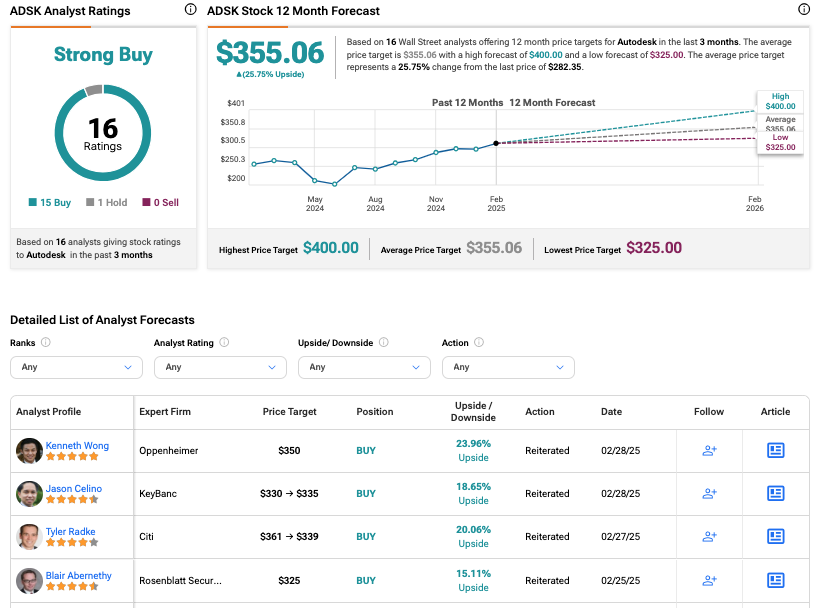817x608 pixels.
Task: Click info icon beside ADSK Stock 12 Month Forecast
Action: [x=804, y=9]
